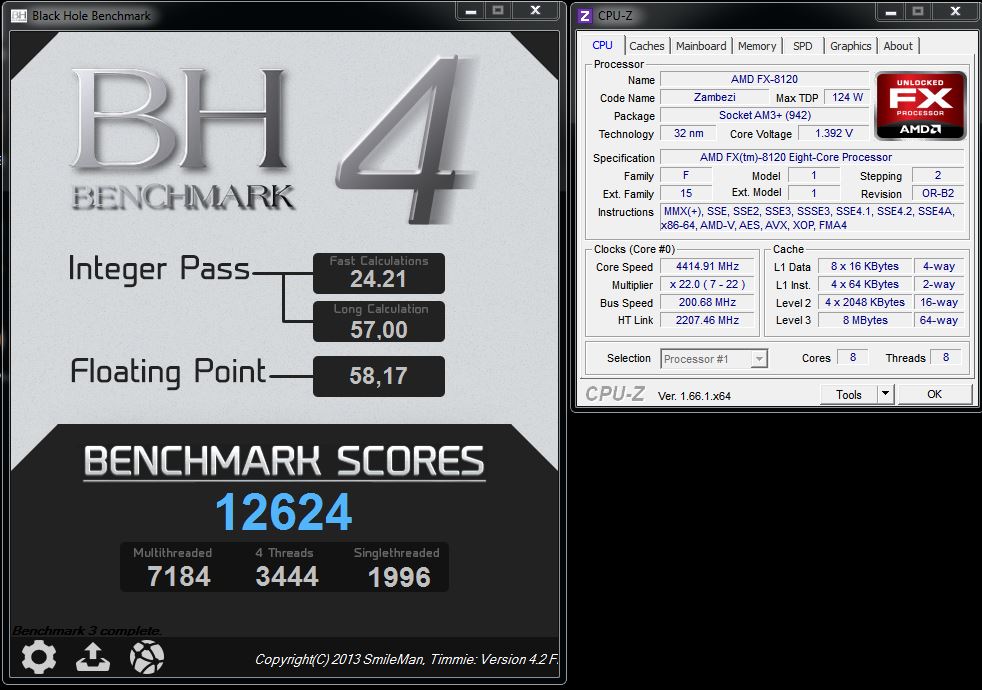Click the 4 Threads score 3444
Screen dimensions: 982x690
pos(287,576)
